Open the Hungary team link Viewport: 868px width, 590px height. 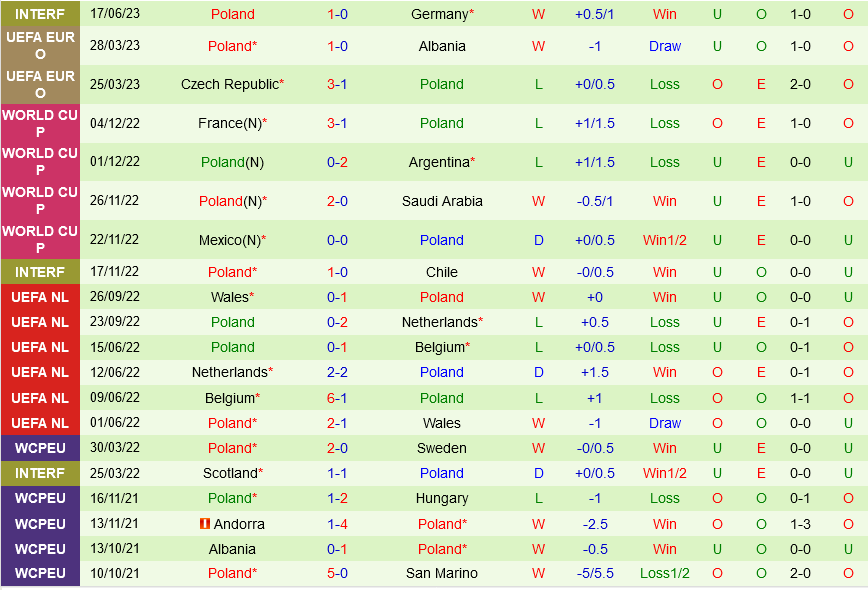tap(442, 498)
